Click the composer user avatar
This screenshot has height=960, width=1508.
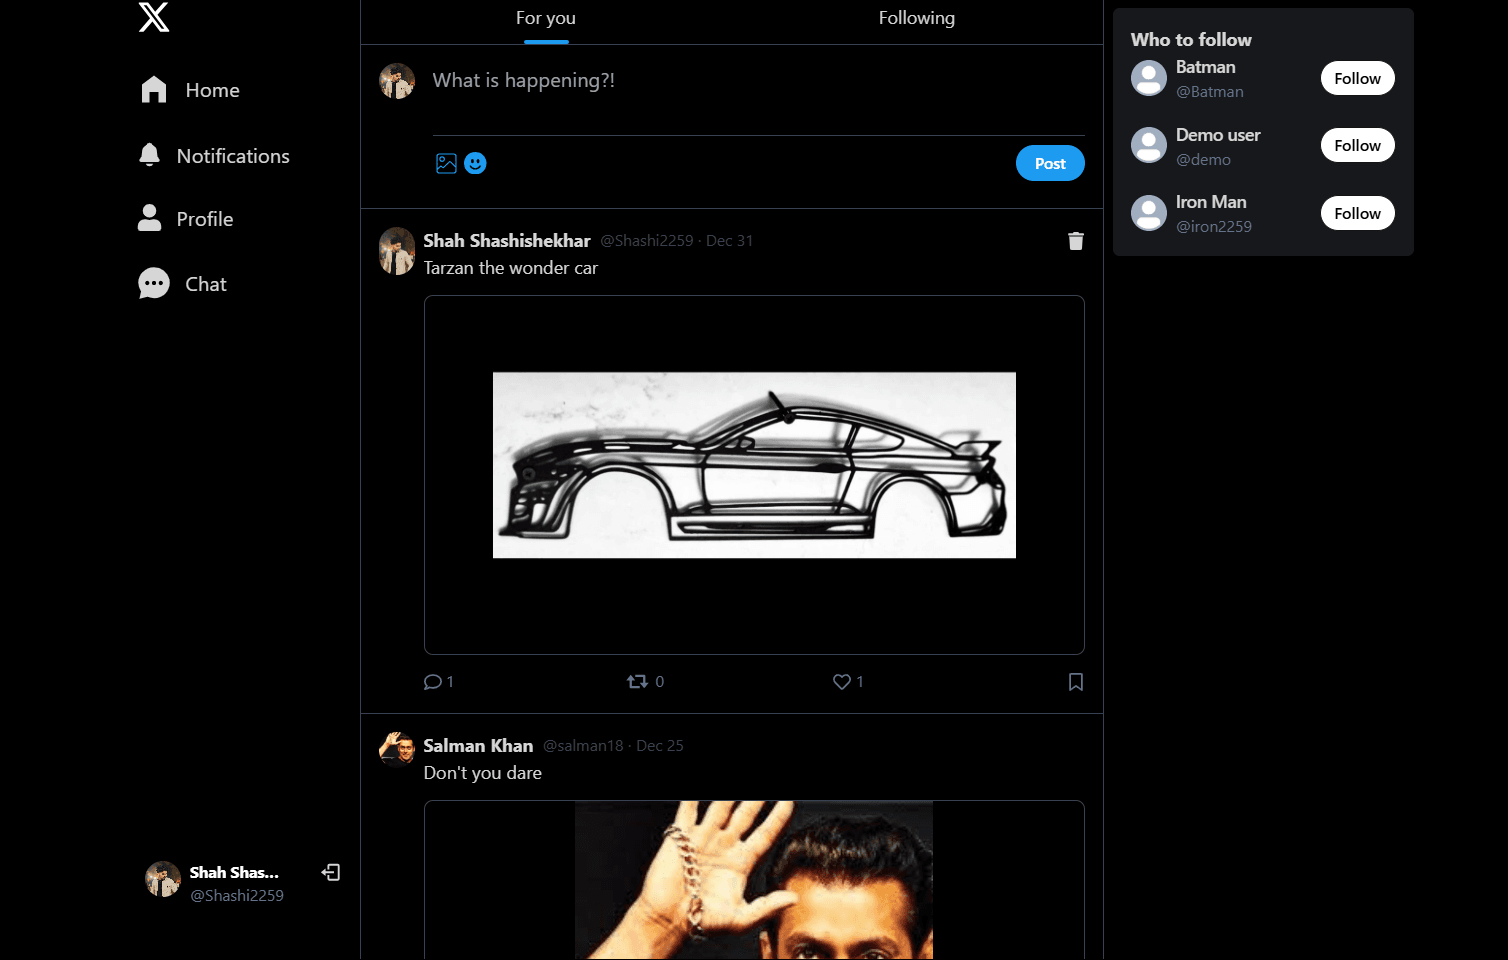click(x=397, y=82)
